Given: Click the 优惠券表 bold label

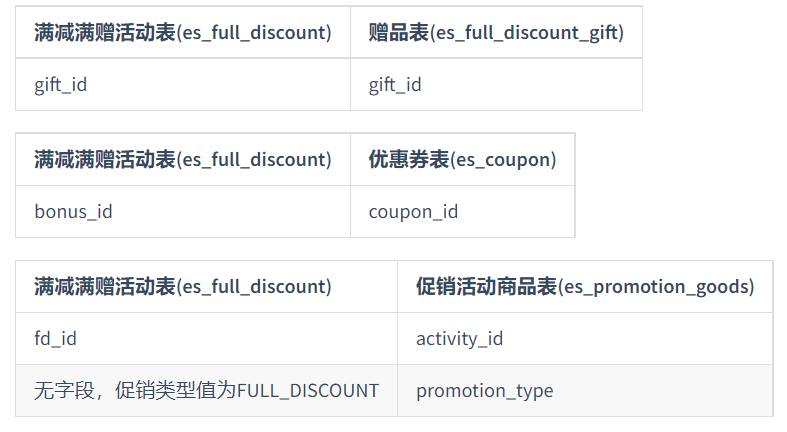Looking at the screenshot, I should [x=409, y=160].
